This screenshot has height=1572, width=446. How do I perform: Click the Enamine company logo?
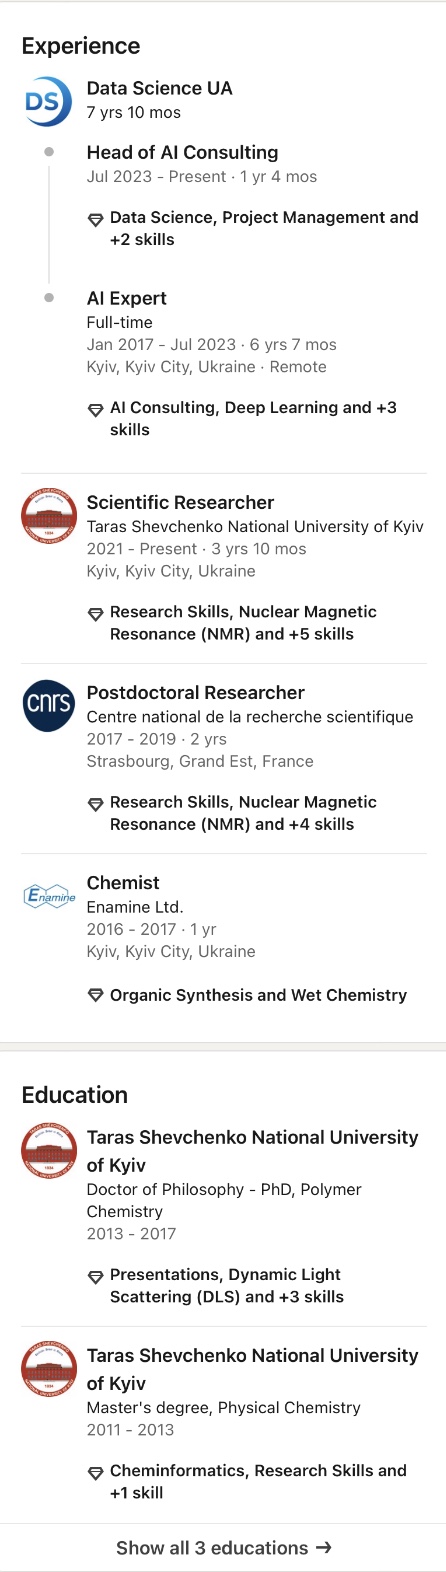coord(49,896)
